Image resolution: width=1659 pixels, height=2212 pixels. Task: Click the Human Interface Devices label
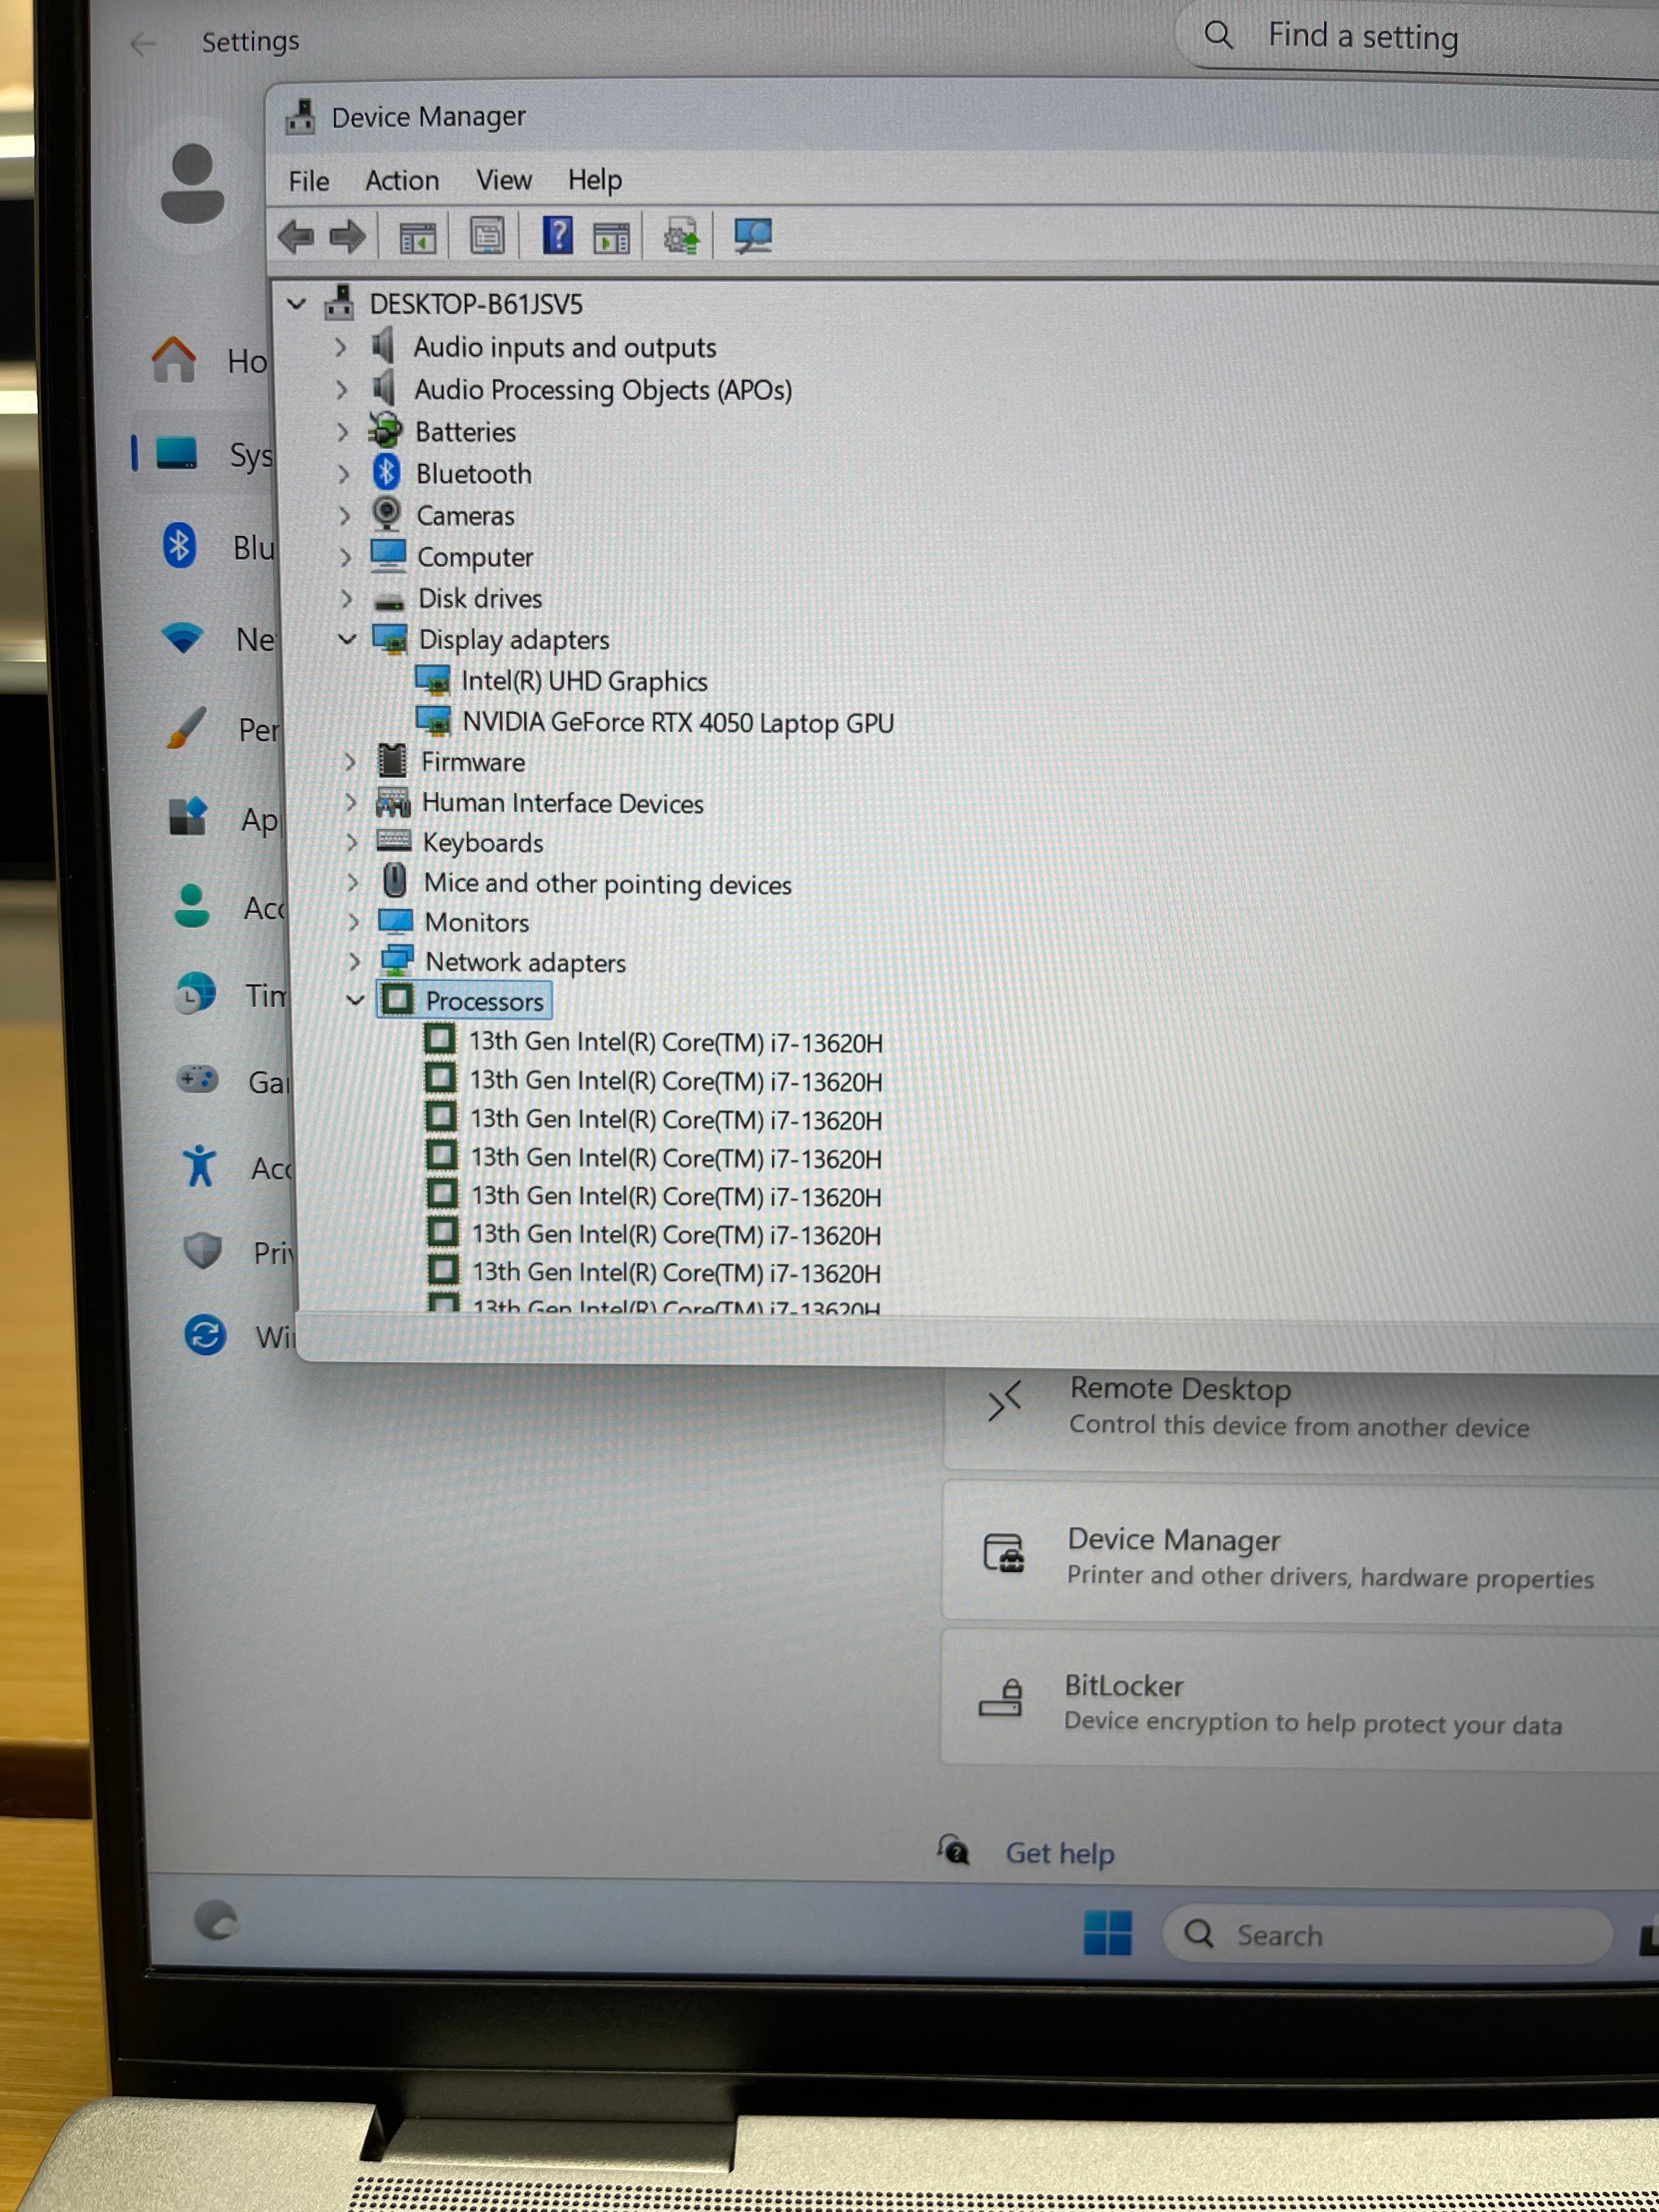(x=563, y=803)
